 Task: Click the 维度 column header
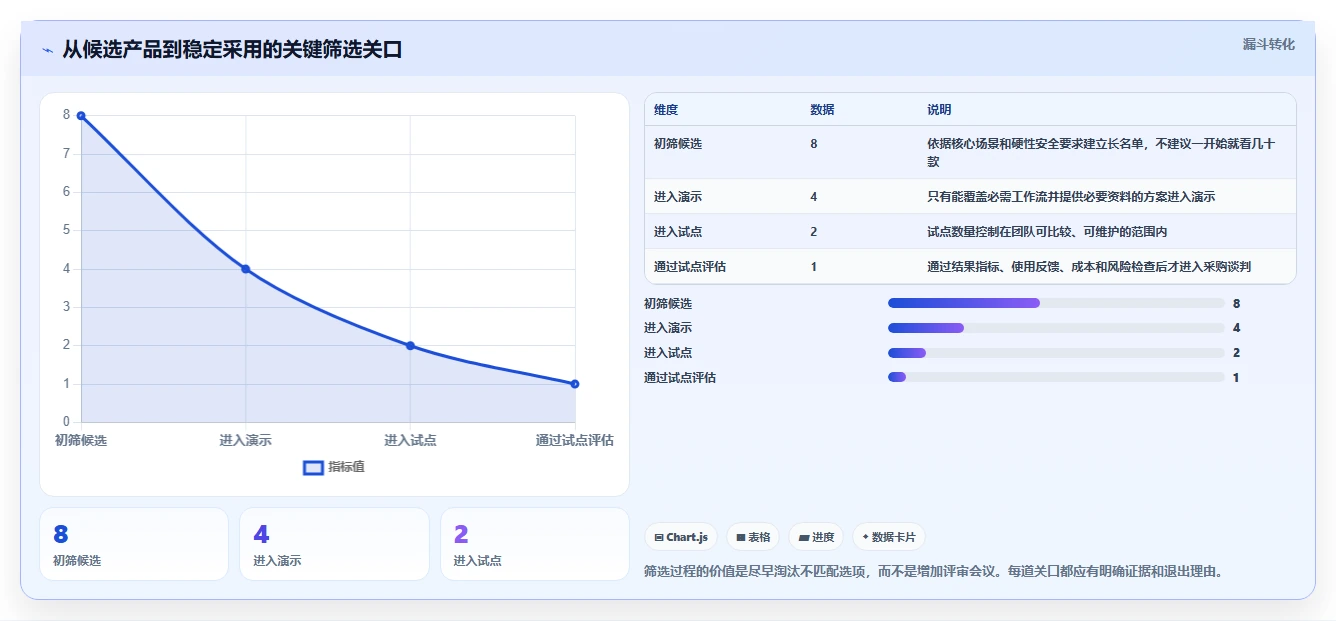[x=666, y=110]
